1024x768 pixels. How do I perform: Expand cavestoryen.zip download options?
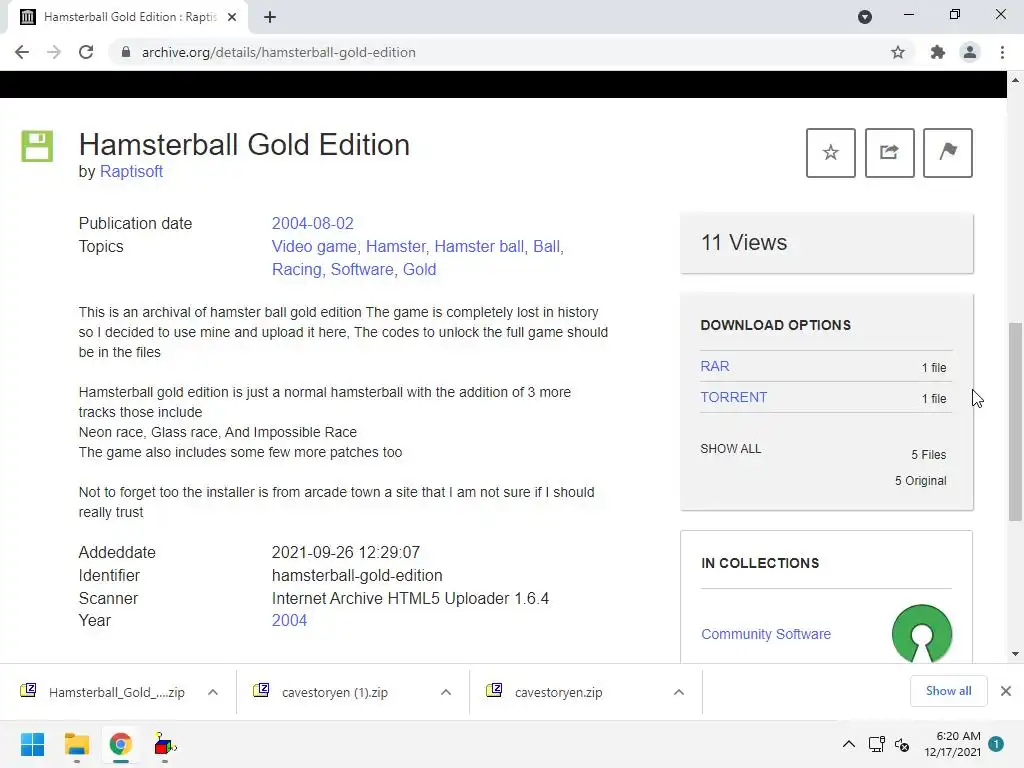[x=679, y=692]
